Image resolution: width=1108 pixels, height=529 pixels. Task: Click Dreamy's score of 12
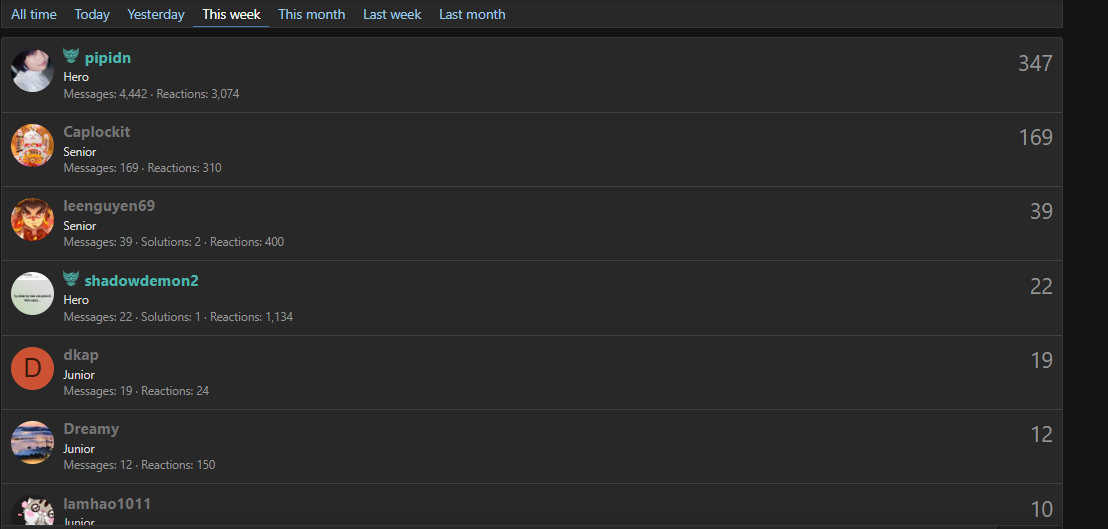pyautogui.click(x=1042, y=435)
